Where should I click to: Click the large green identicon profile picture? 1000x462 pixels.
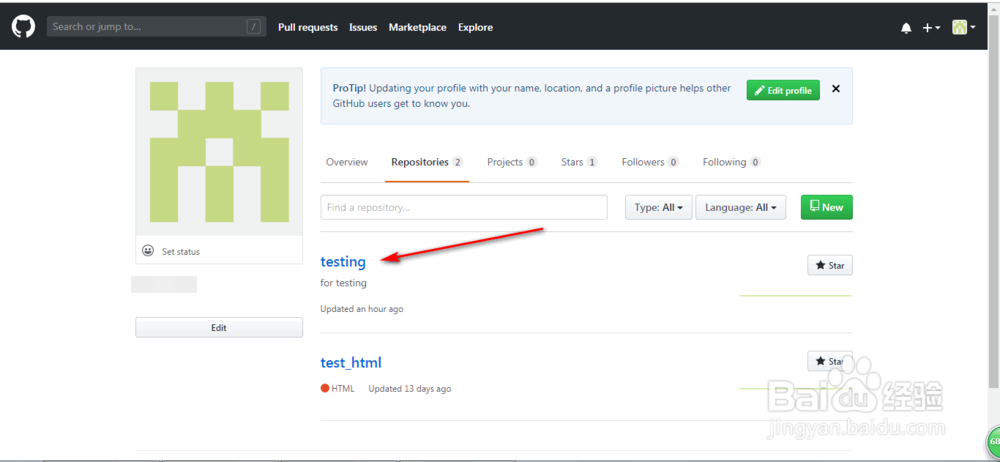[x=219, y=151]
